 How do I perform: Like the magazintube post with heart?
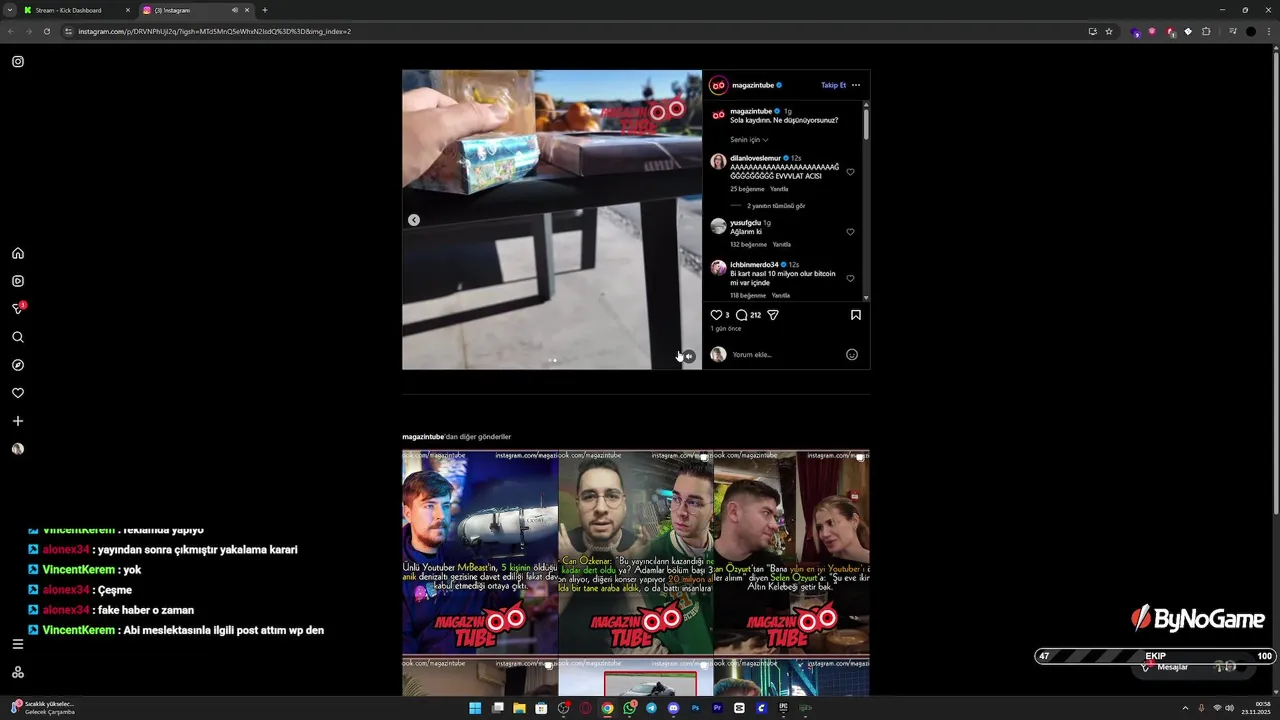point(716,315)
